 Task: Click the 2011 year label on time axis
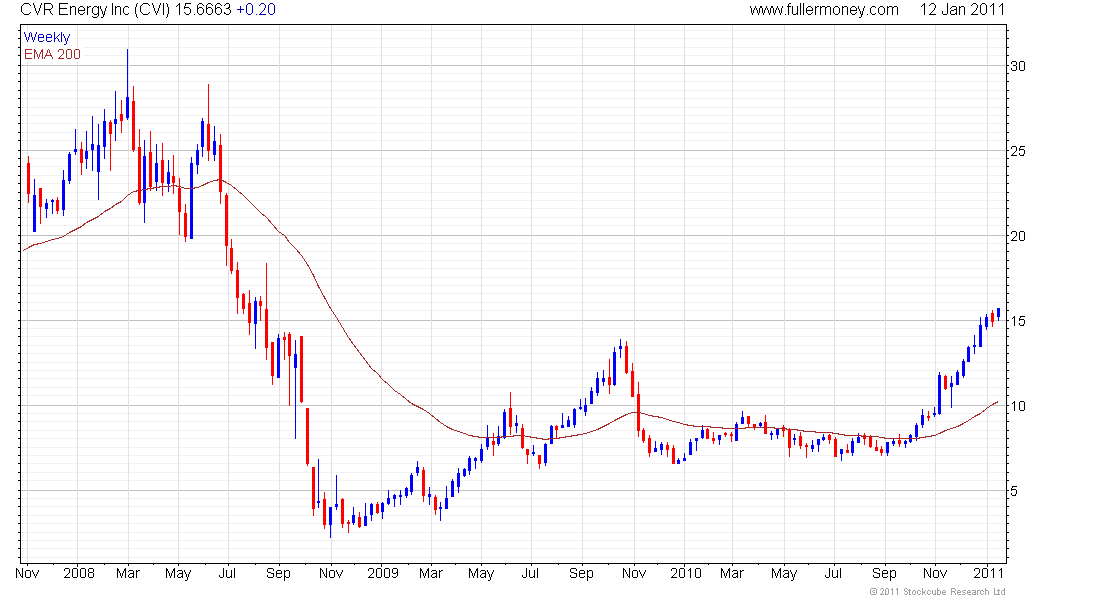(x=988, y=573)
